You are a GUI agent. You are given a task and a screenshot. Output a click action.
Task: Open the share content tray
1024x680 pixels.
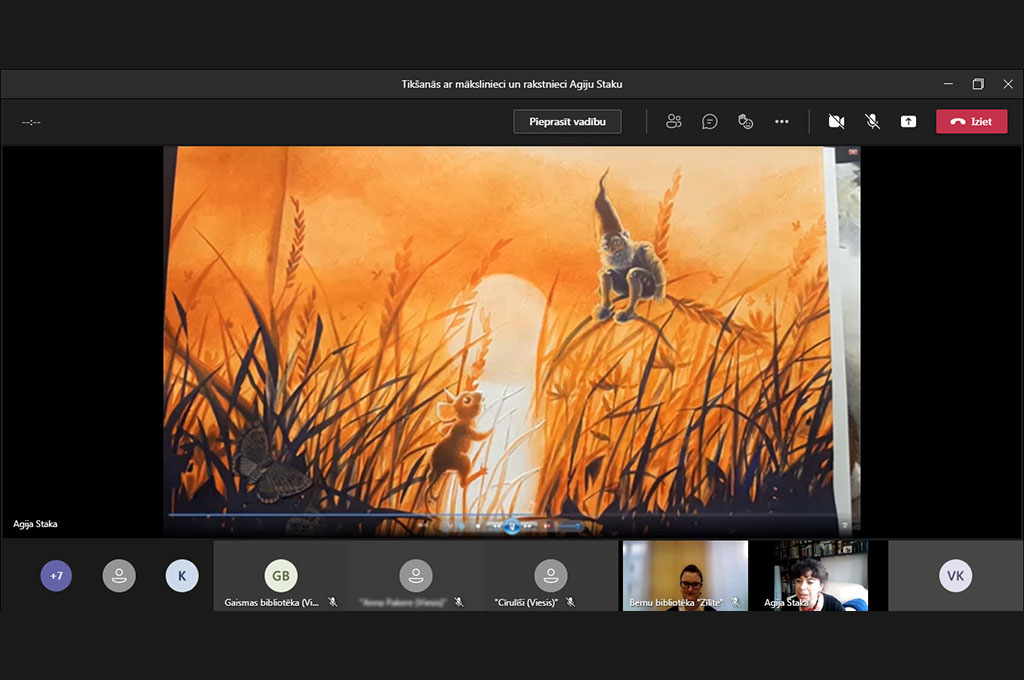point(908,121)
